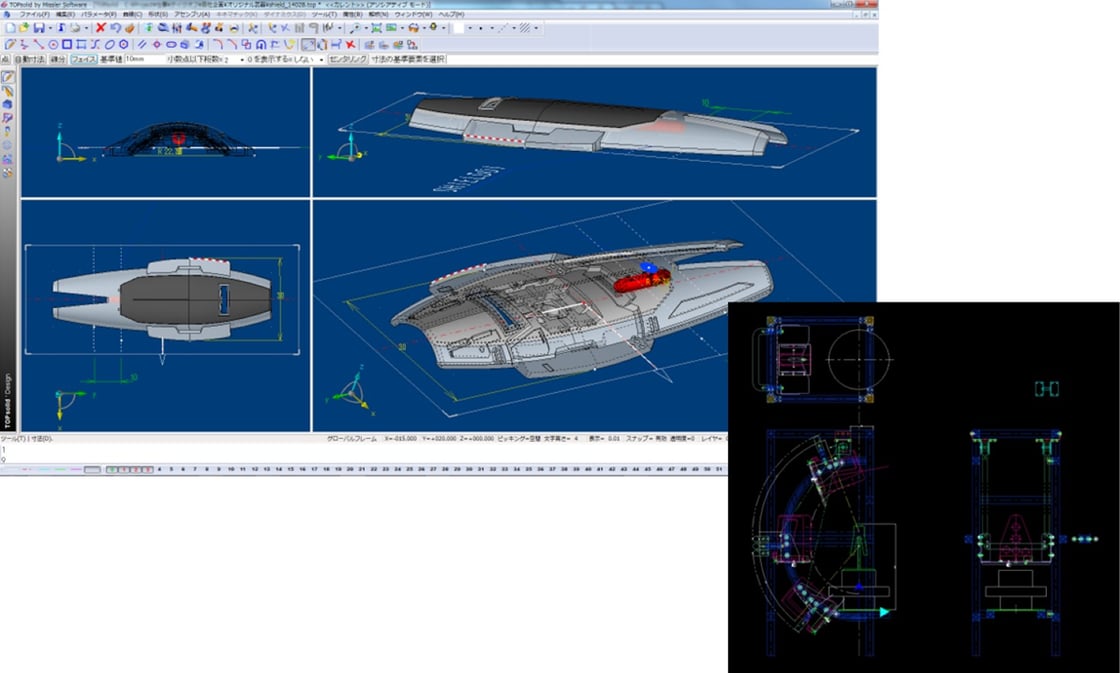Viewport: 1120px width, 673px height.
Task: Click the Undo arrow icon
Action: click(115, 29)
